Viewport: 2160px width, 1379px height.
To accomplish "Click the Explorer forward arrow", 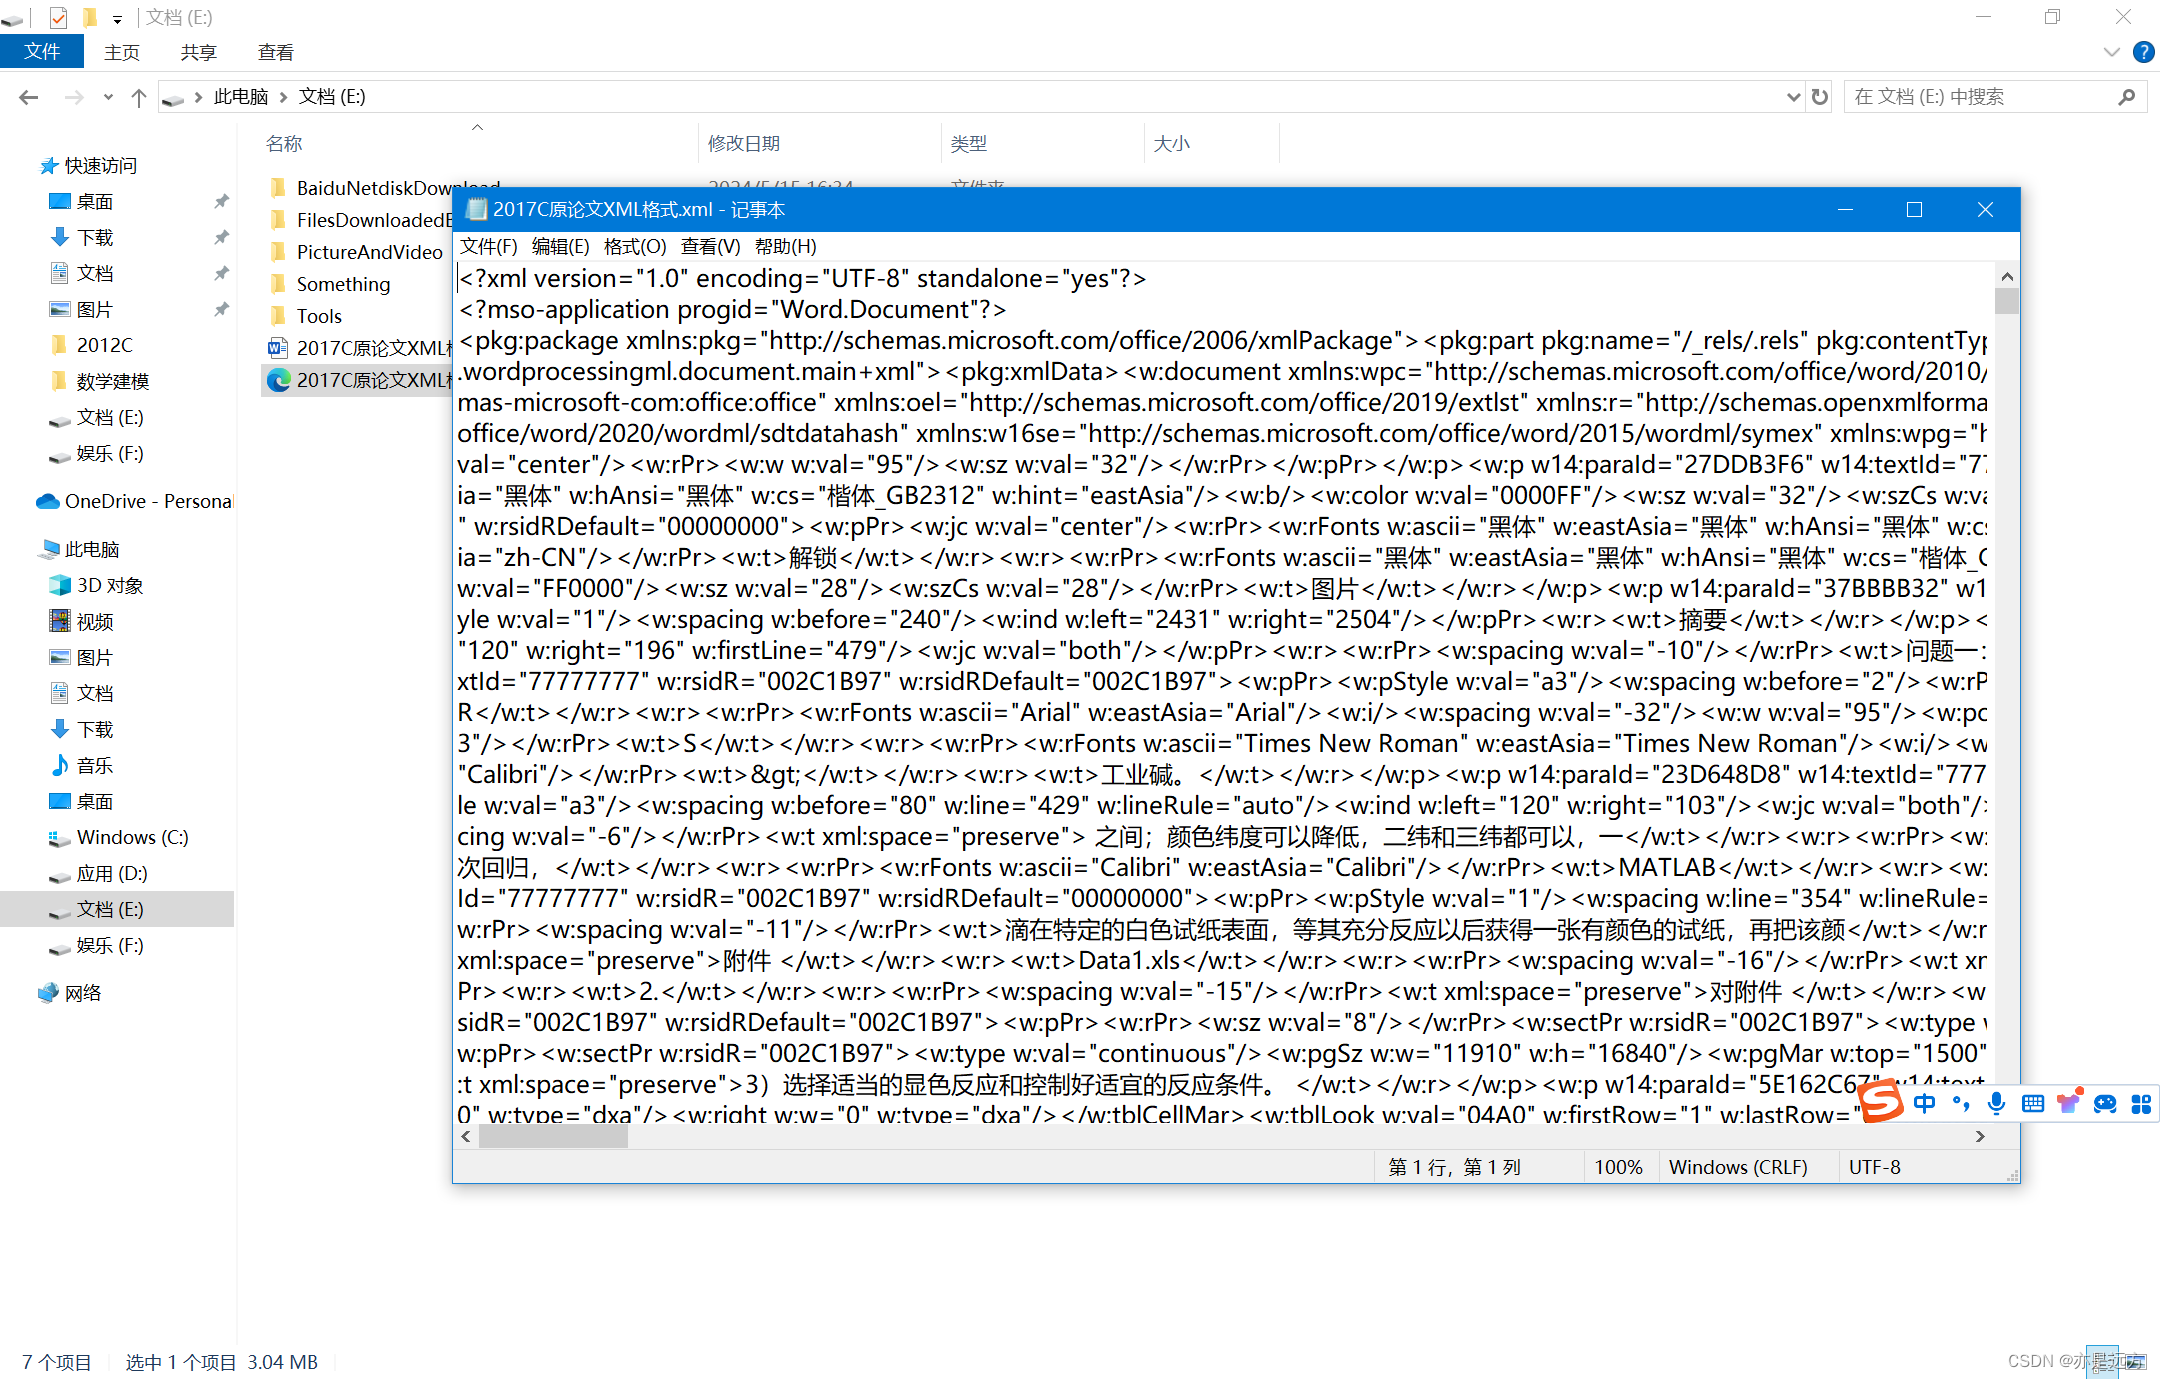I will tap(74, 97).
